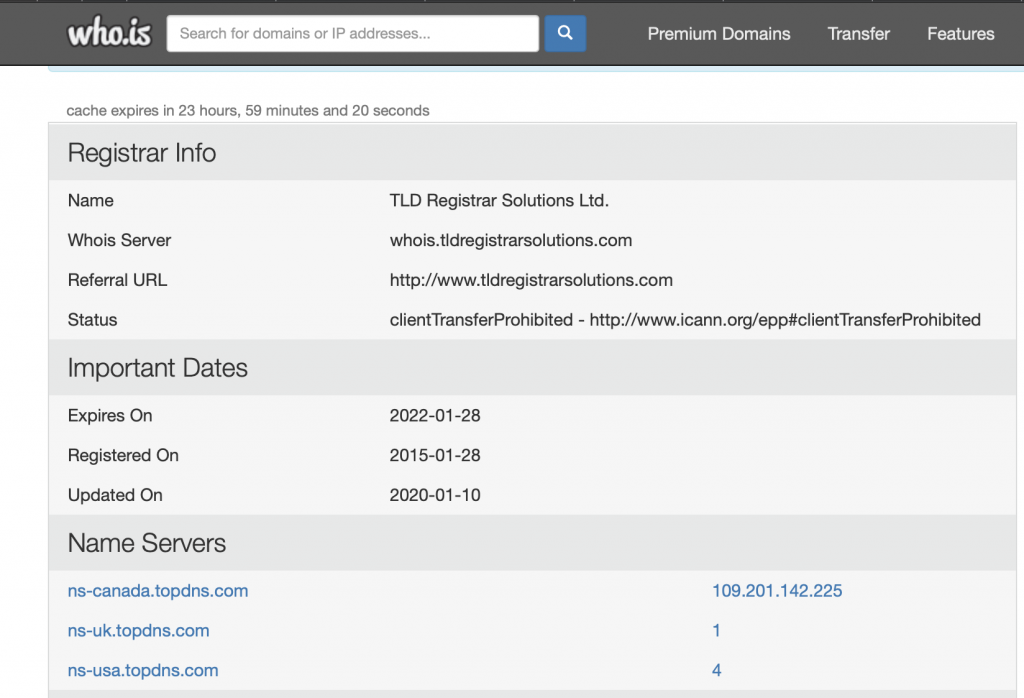Click the Status label
The height and width of the screenshot is (698, 1024).
coord(93,320)
